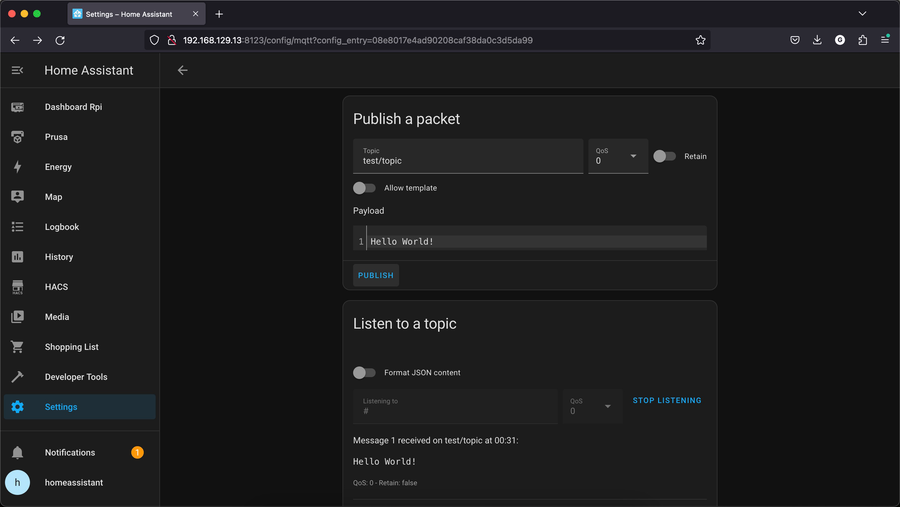The width and height of the screenshot is (900, 507).
Task: Open the Shopping List cart icon
Action: (x=17, y=347)
